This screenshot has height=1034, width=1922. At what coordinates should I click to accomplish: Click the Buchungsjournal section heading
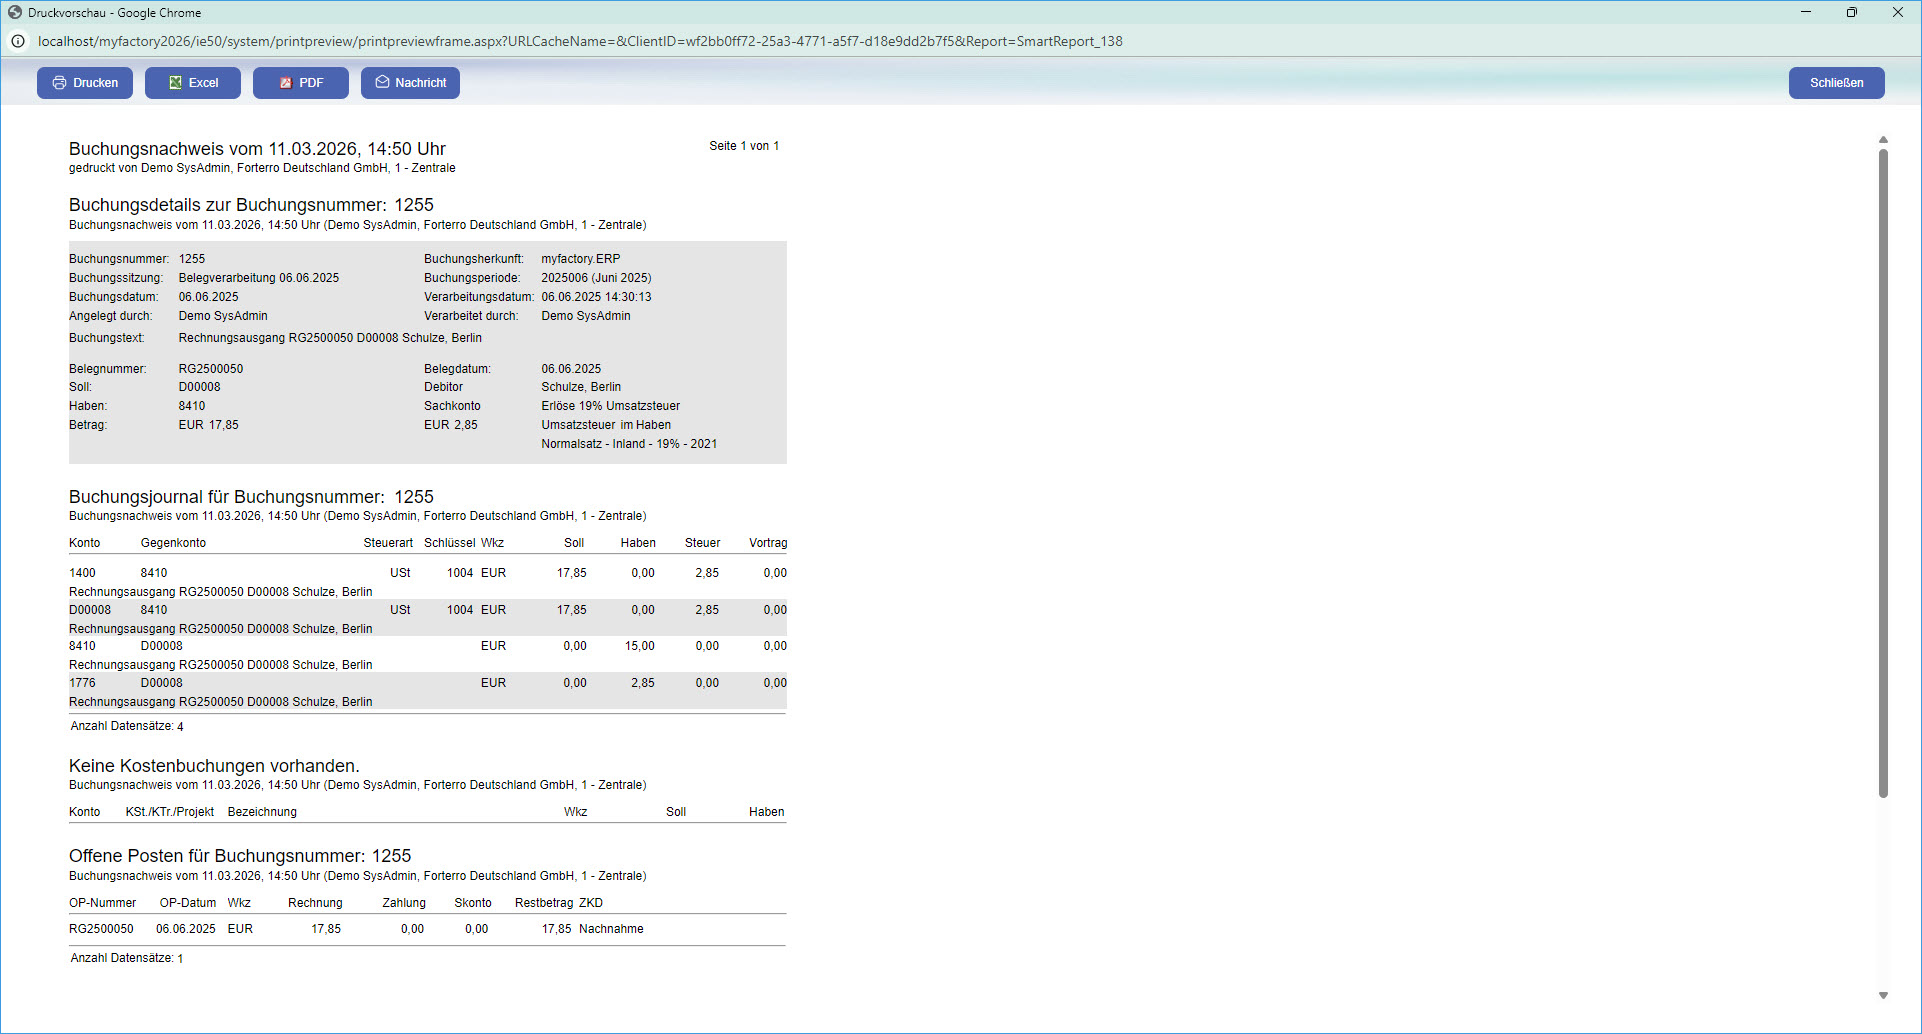tap(251, 497)
